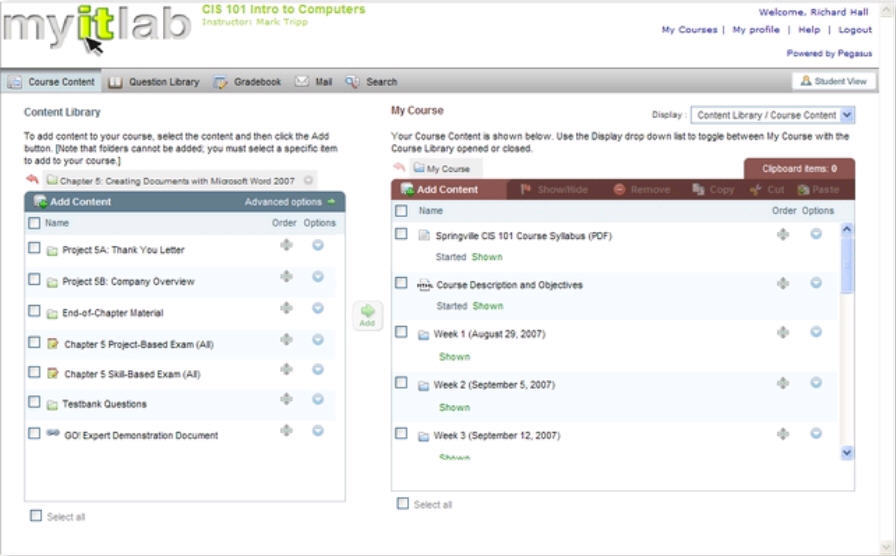The width and height of the screenshot is (896, 556).
Task: Click the Chapter 5 Project-Based Exam icon
Action: coord(53,343)
